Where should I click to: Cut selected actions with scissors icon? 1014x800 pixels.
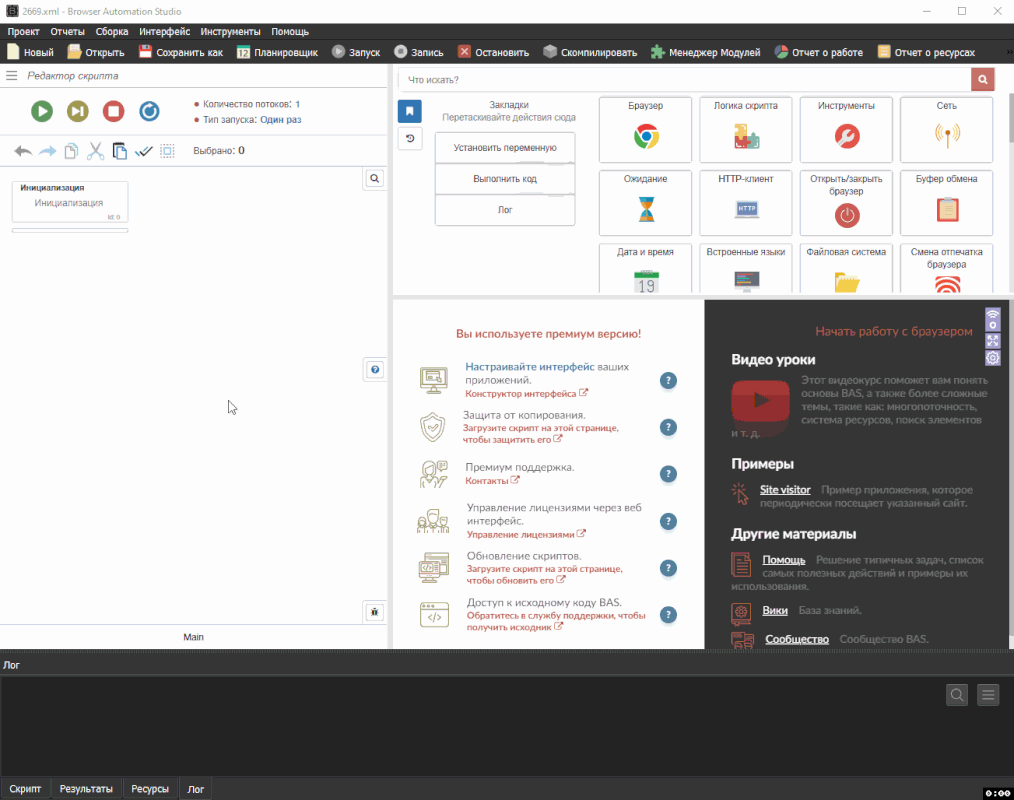coord(96,151)
